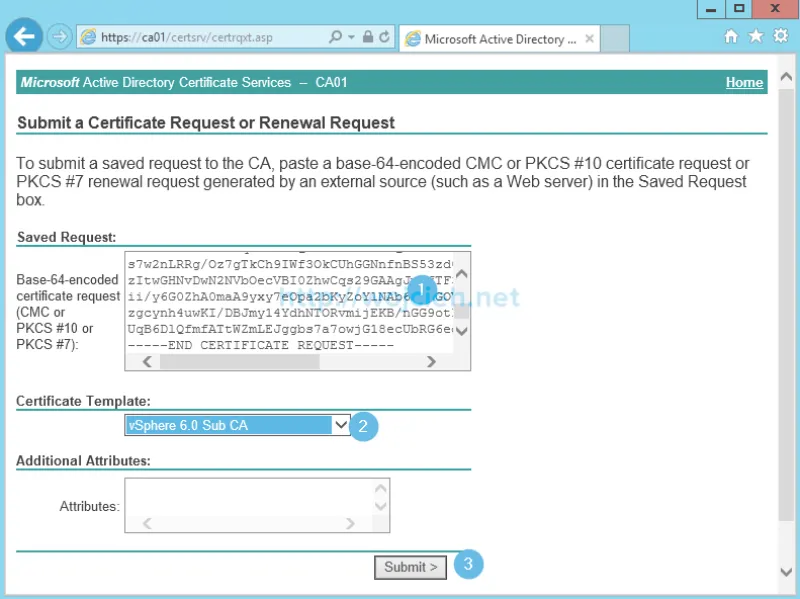The image size is (800, 599).
Task: Click the Submit button
Action: point(410,567)
